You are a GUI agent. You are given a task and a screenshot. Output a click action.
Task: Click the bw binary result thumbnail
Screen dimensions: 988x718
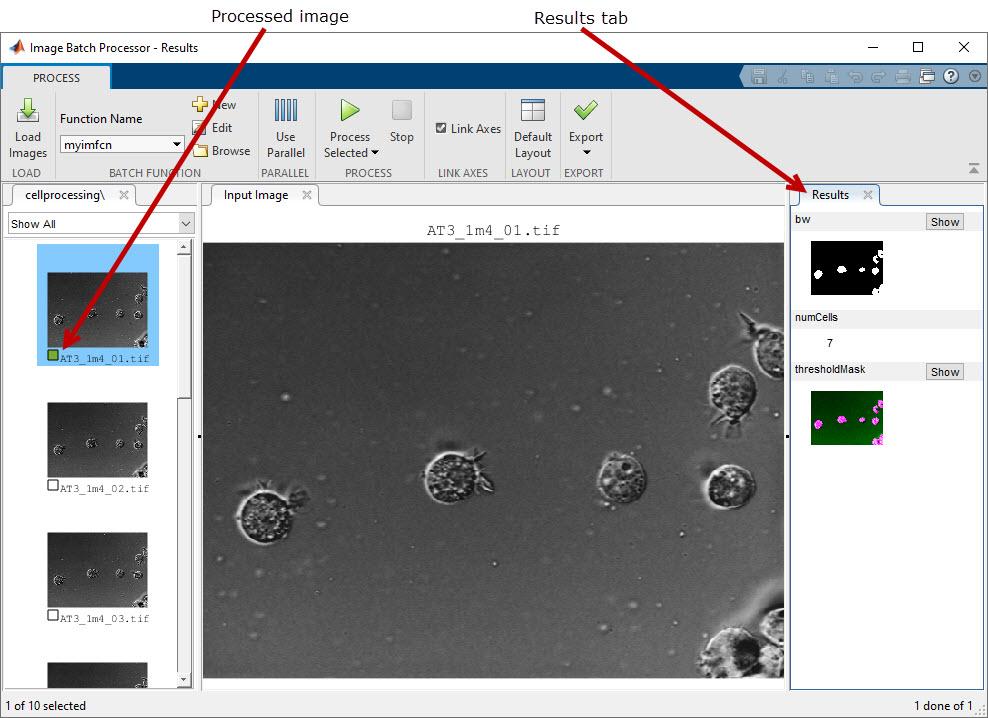(x=847, y=268)
